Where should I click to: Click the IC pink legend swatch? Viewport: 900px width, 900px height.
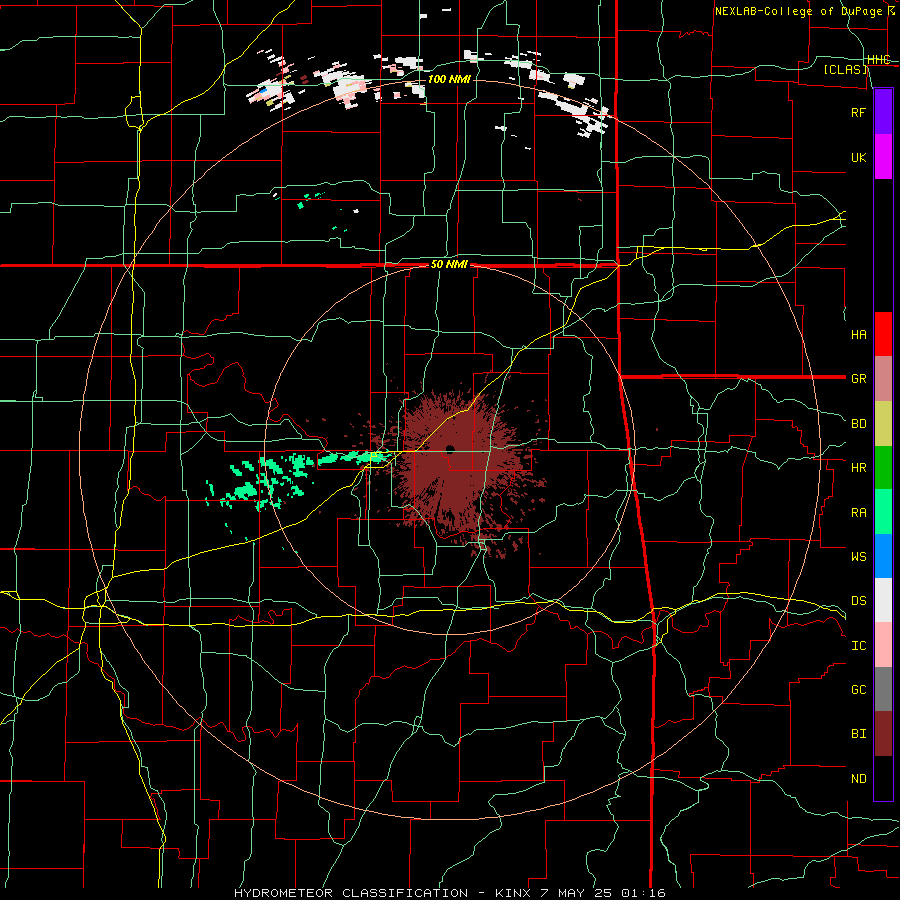[x=883, y=645]
